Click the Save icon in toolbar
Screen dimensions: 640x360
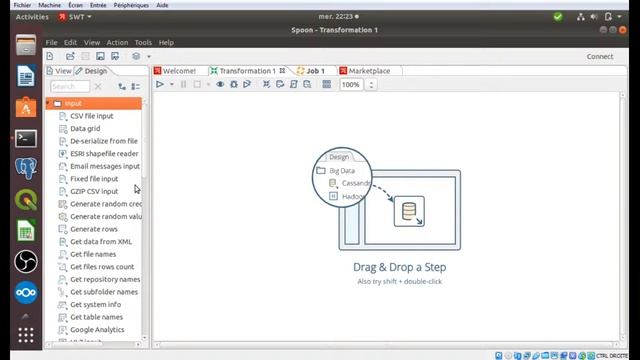coord(100,56)
